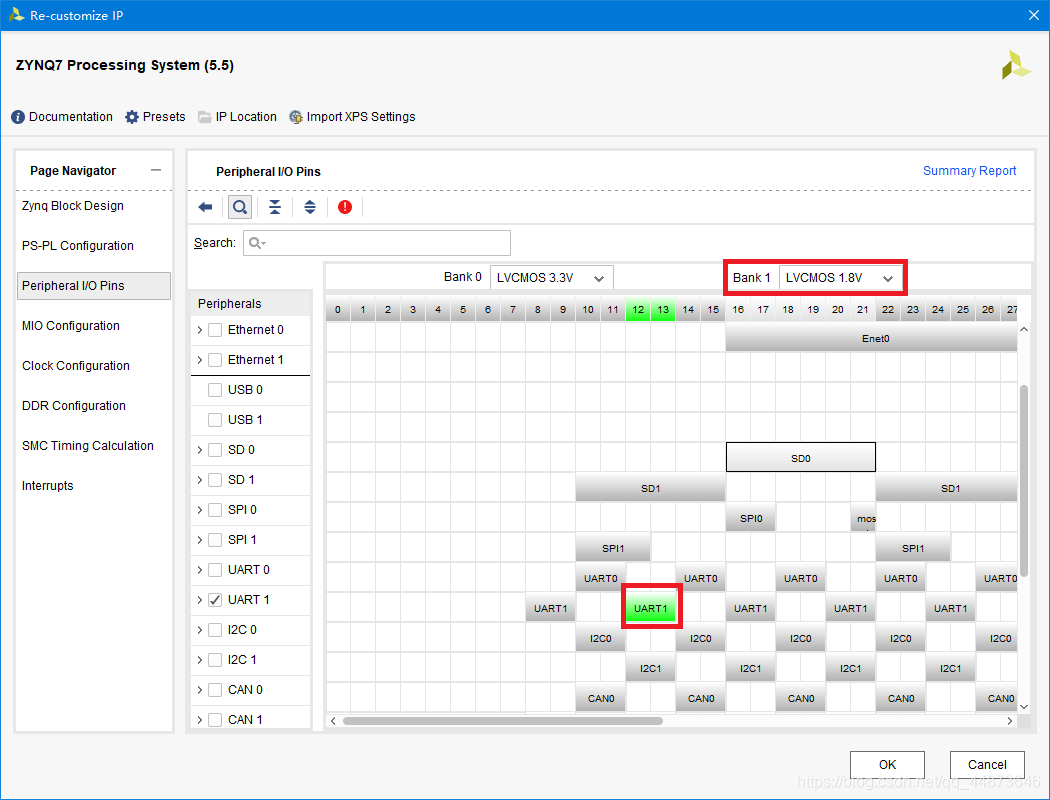
Task: Enable the CAN 0 checkbox
Action: pyautogui.click(x=215, y=690)
